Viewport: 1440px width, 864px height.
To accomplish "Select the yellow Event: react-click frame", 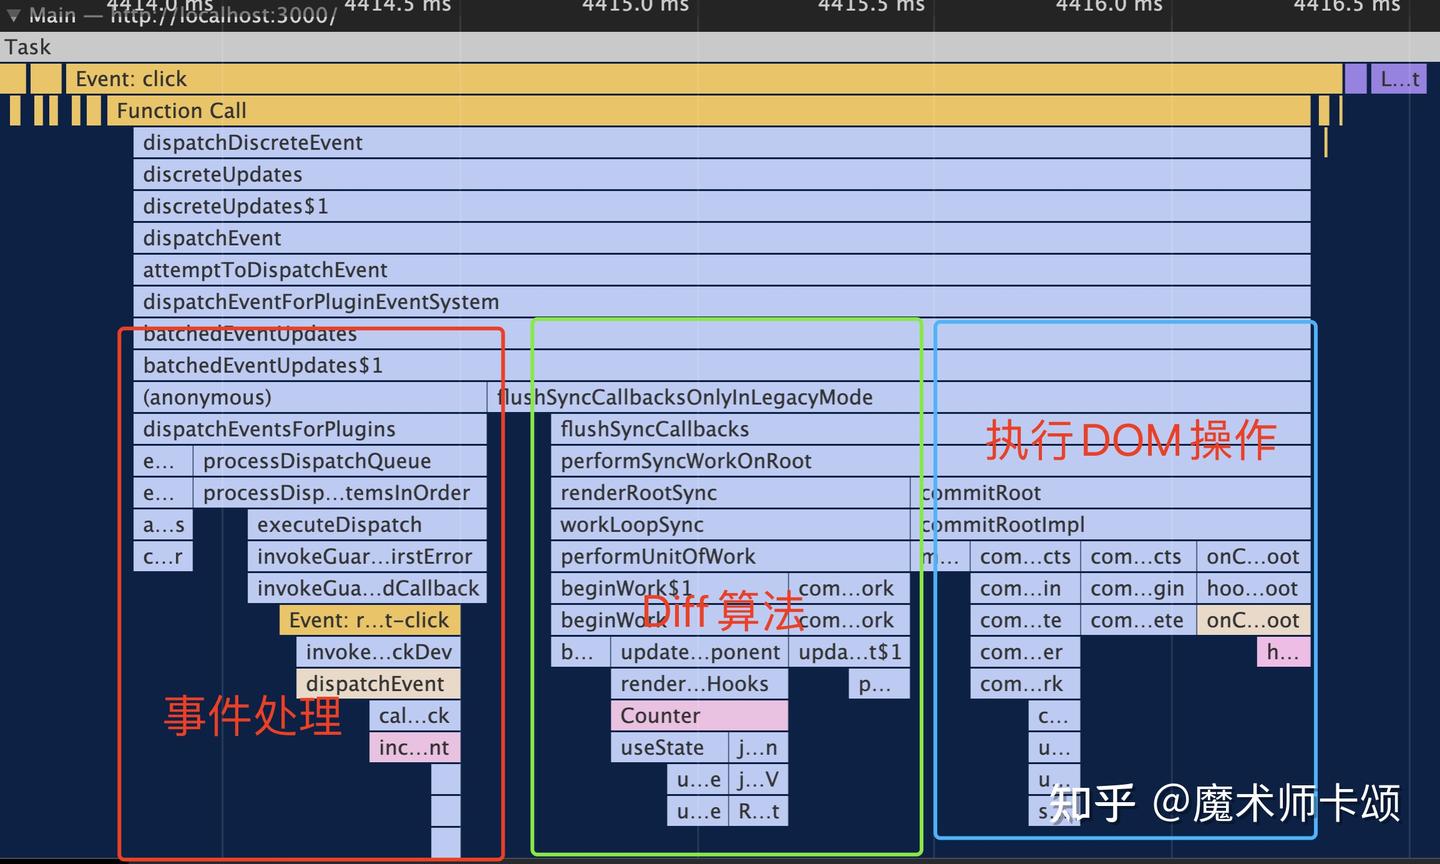I will click(369, 620).
